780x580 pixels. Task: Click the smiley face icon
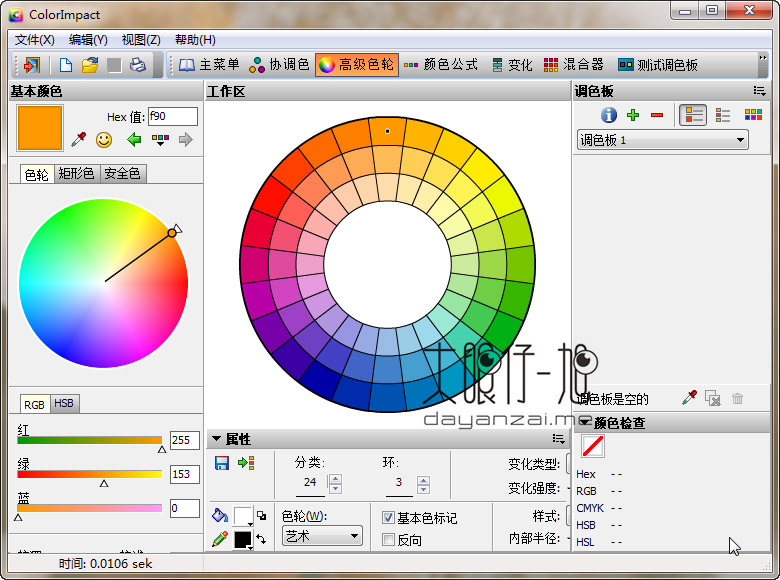pos(104,140)
